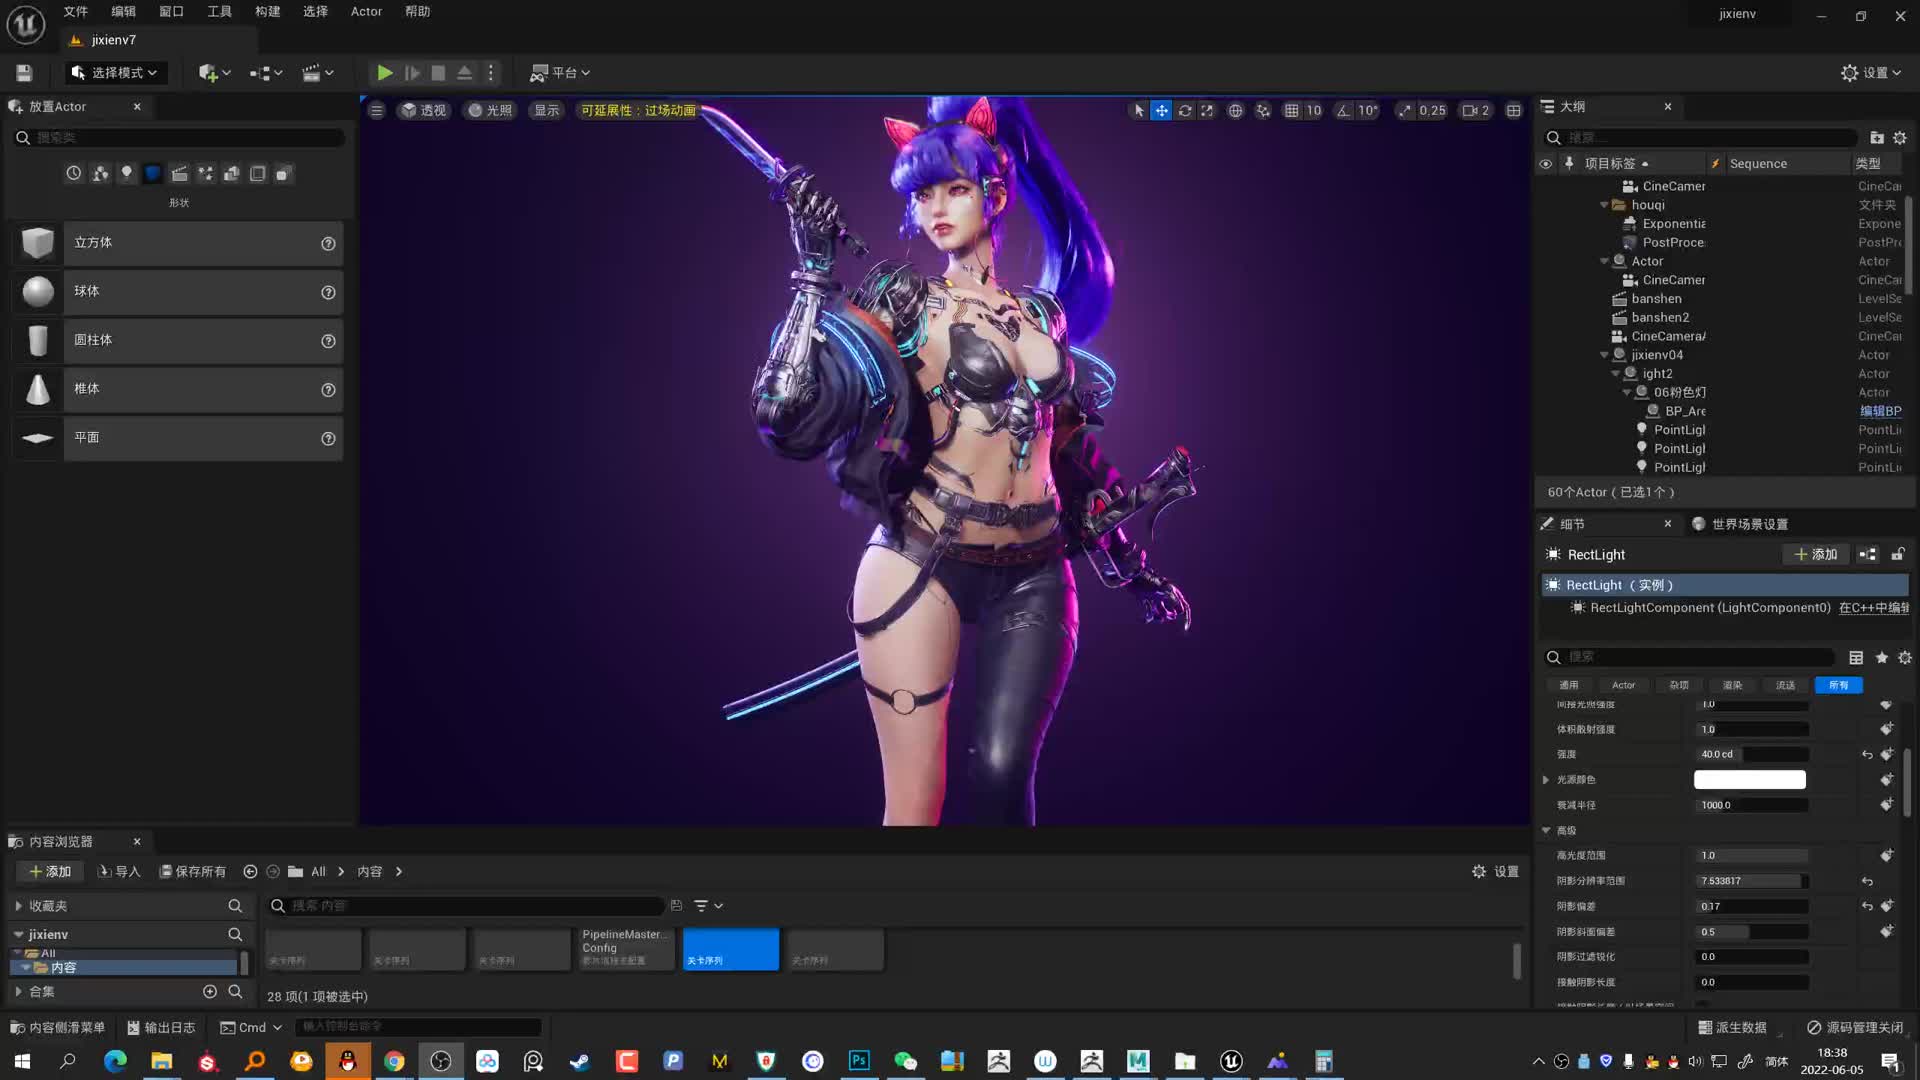Click the Play level button

click(384, 73)
